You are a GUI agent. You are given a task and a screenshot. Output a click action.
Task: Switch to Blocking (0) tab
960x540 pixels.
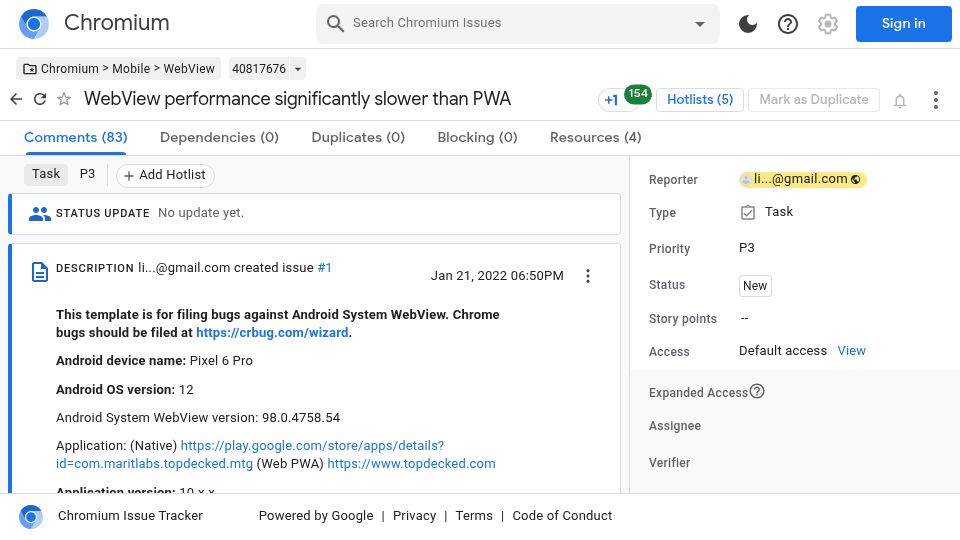point(478,137)
